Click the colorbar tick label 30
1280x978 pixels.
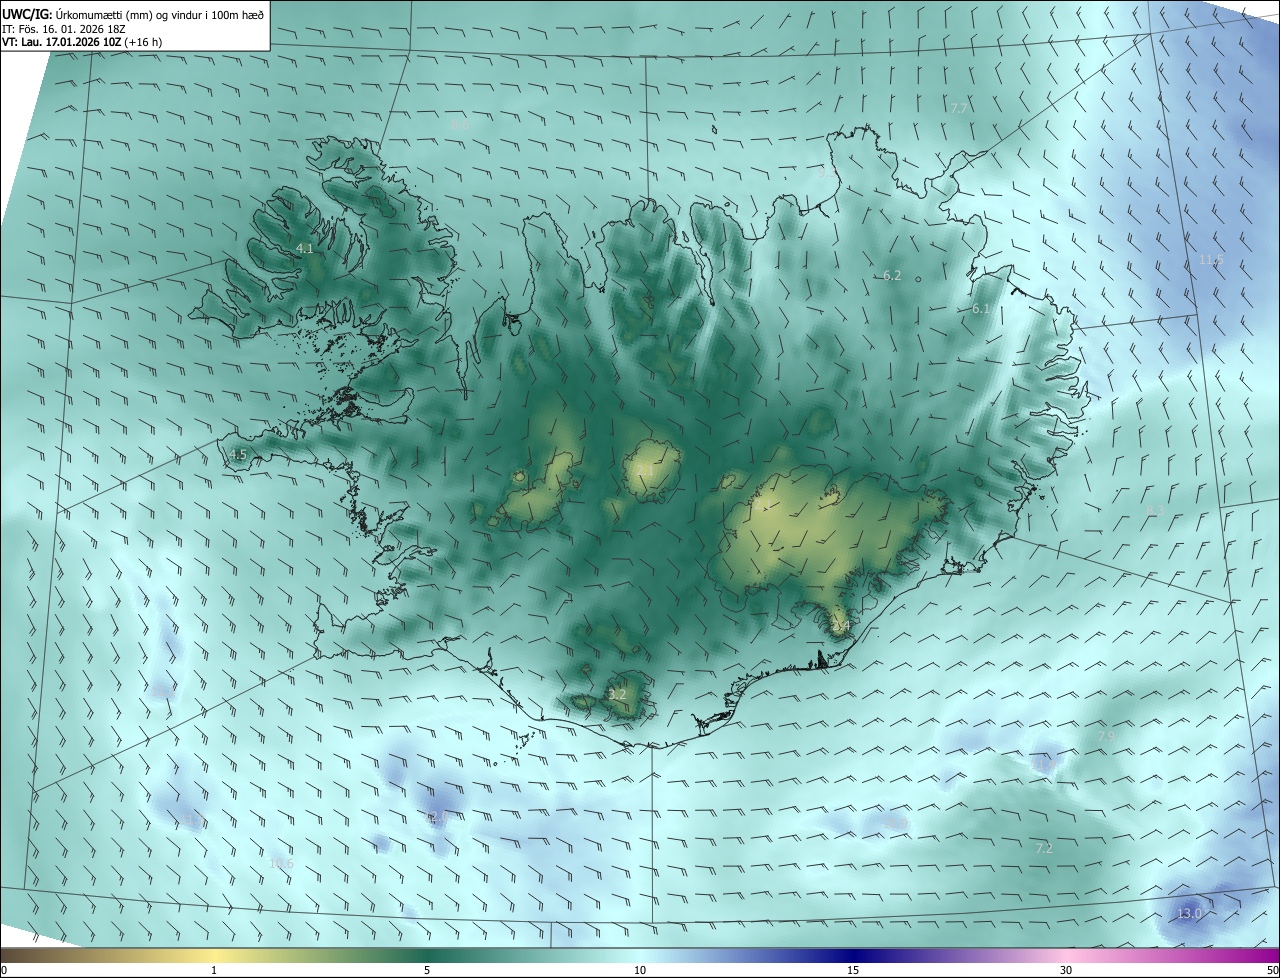click(x=1066, y=970)
